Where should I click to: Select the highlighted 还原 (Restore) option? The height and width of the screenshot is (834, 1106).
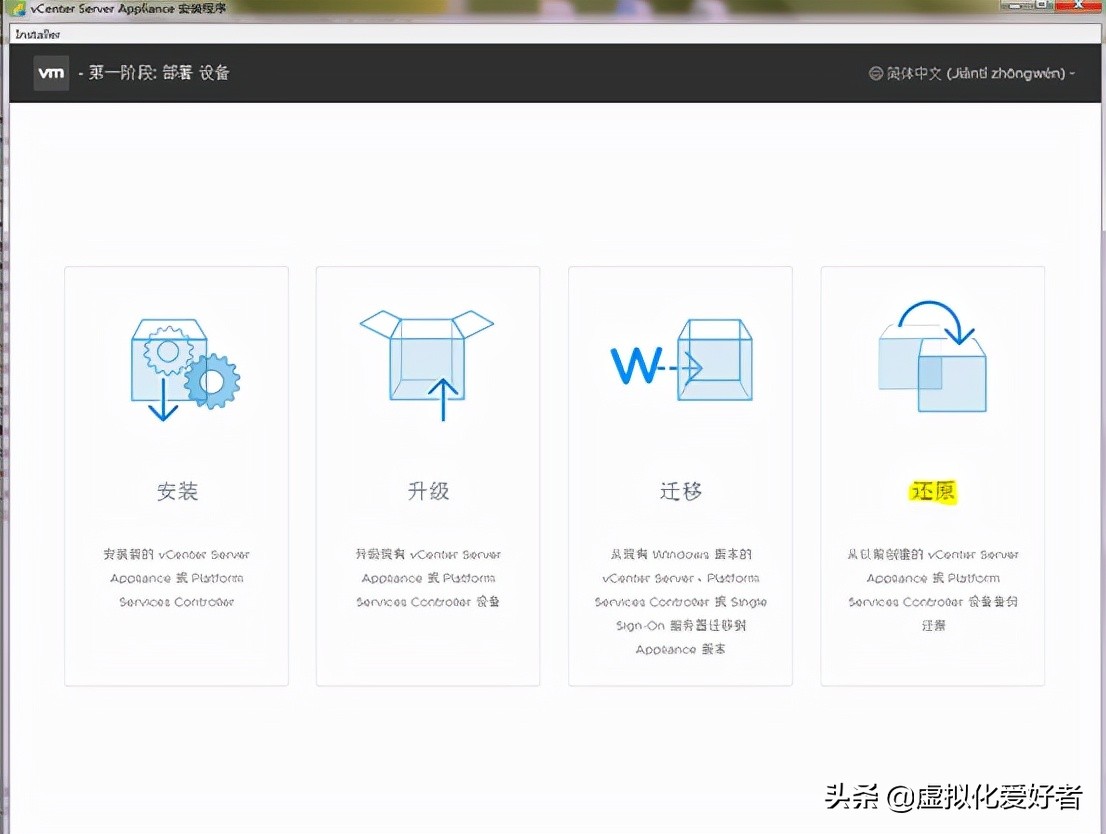932,475
